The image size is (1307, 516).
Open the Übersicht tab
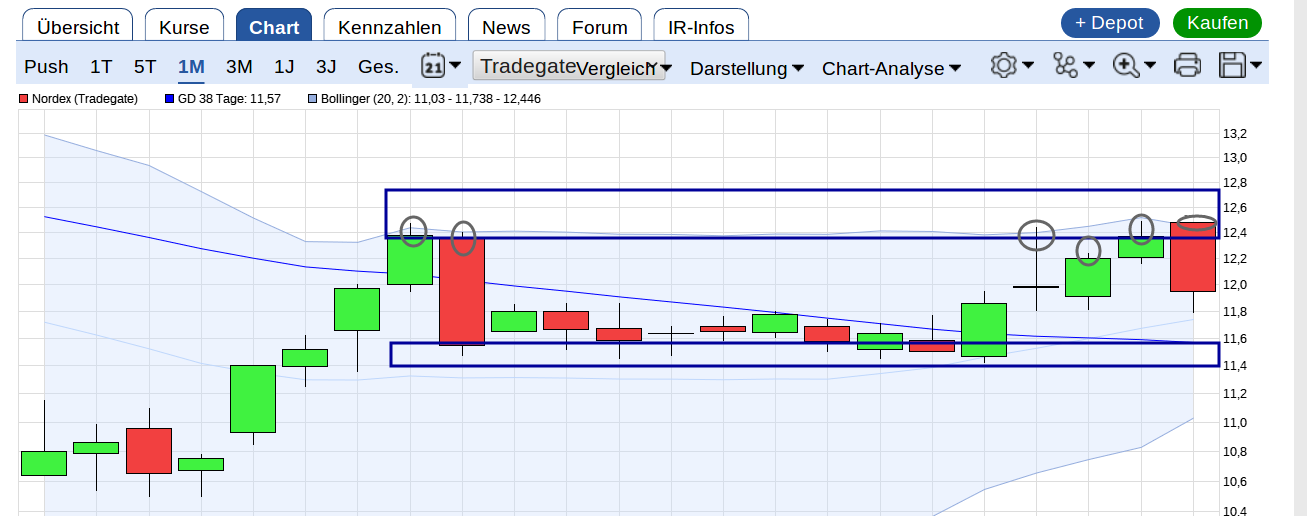[78, 26]
